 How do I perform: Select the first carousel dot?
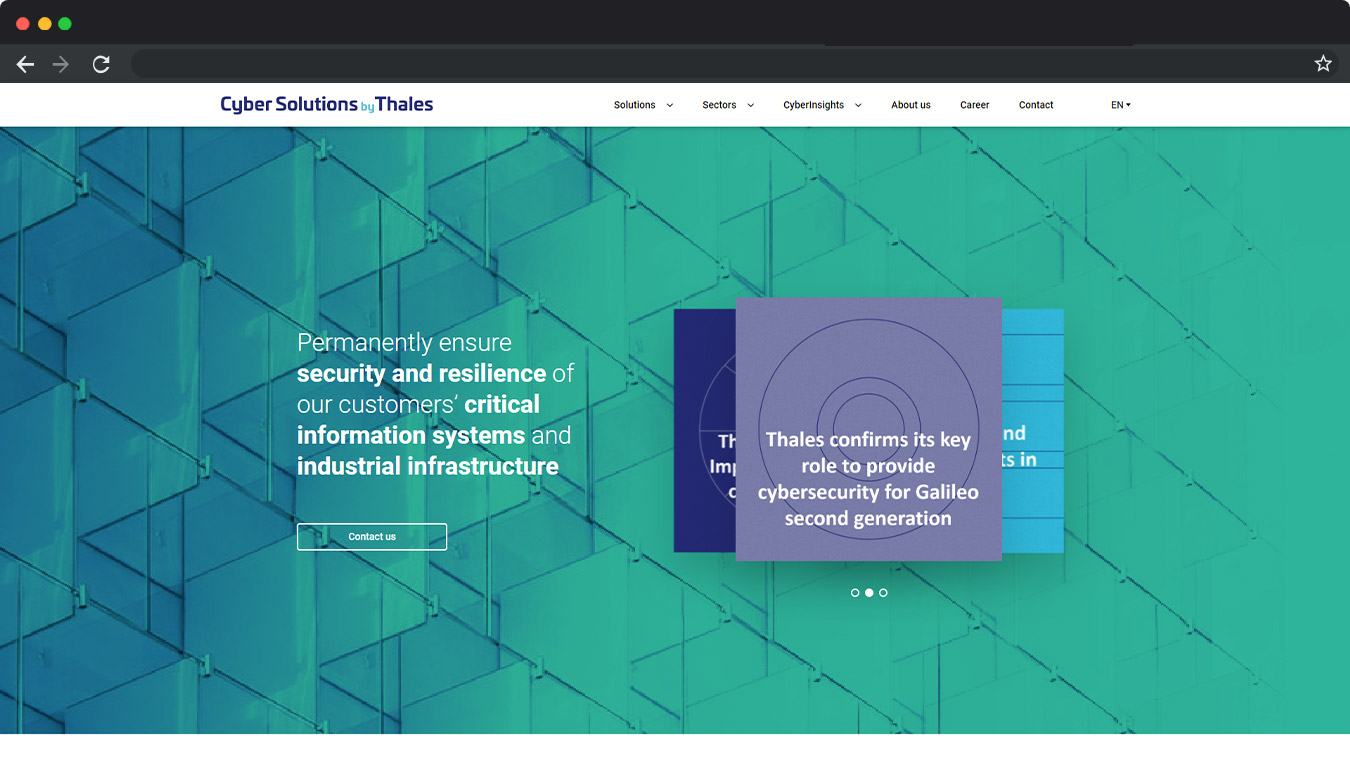[855, 593]
